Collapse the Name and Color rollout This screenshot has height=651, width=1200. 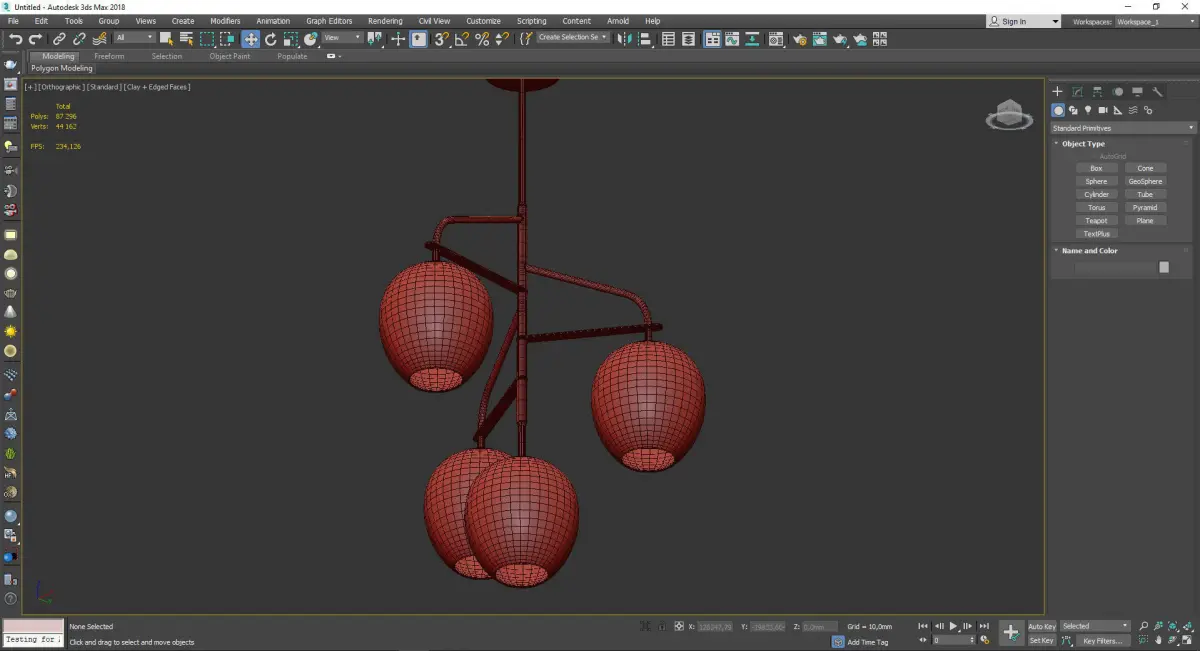pyautogui.click(x=1089, y=251)
